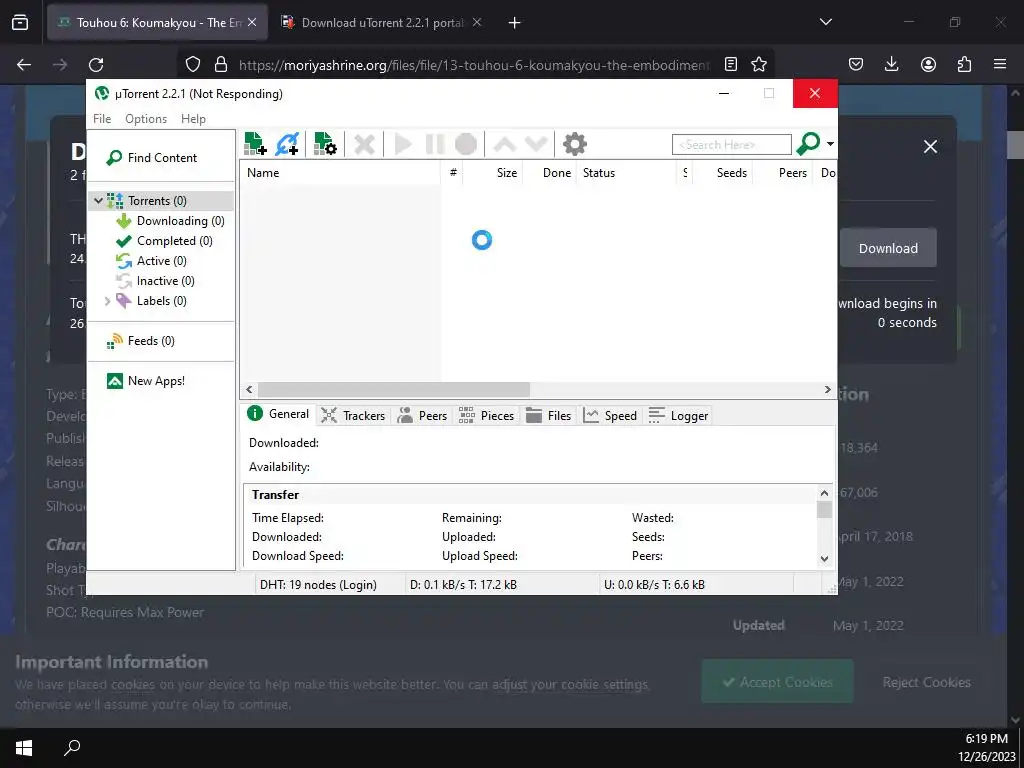Select Completed (0) in sidebar
The image size is (1024, 768).
164,241
